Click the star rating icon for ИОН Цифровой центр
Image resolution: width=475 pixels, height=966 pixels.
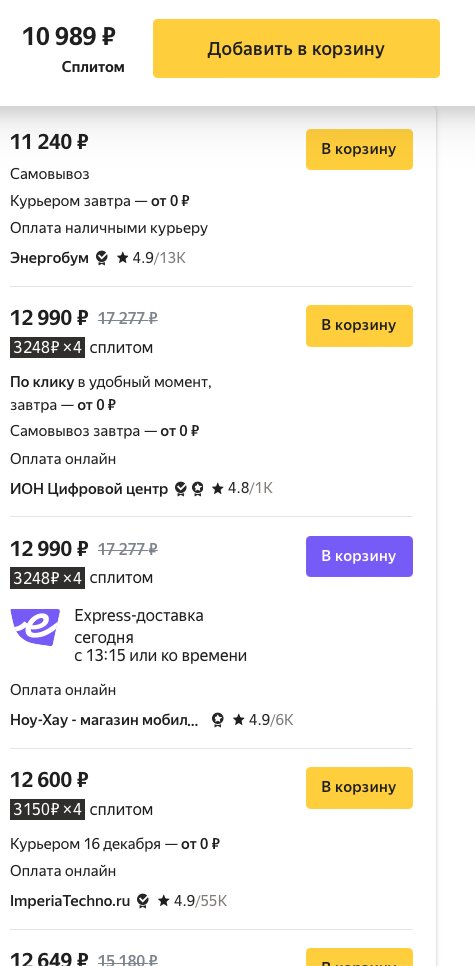coord(218,489)
